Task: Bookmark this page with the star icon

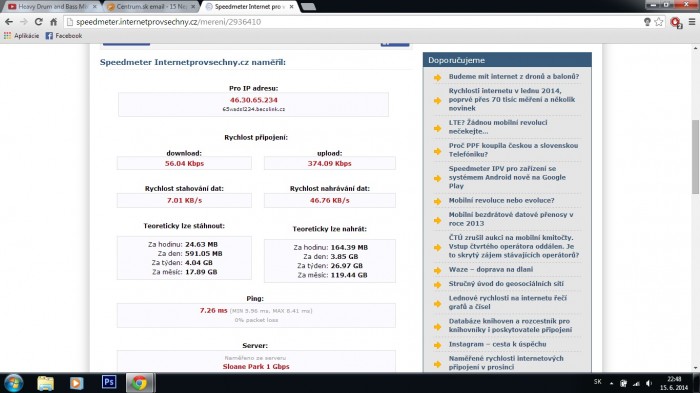Action: 659,21
